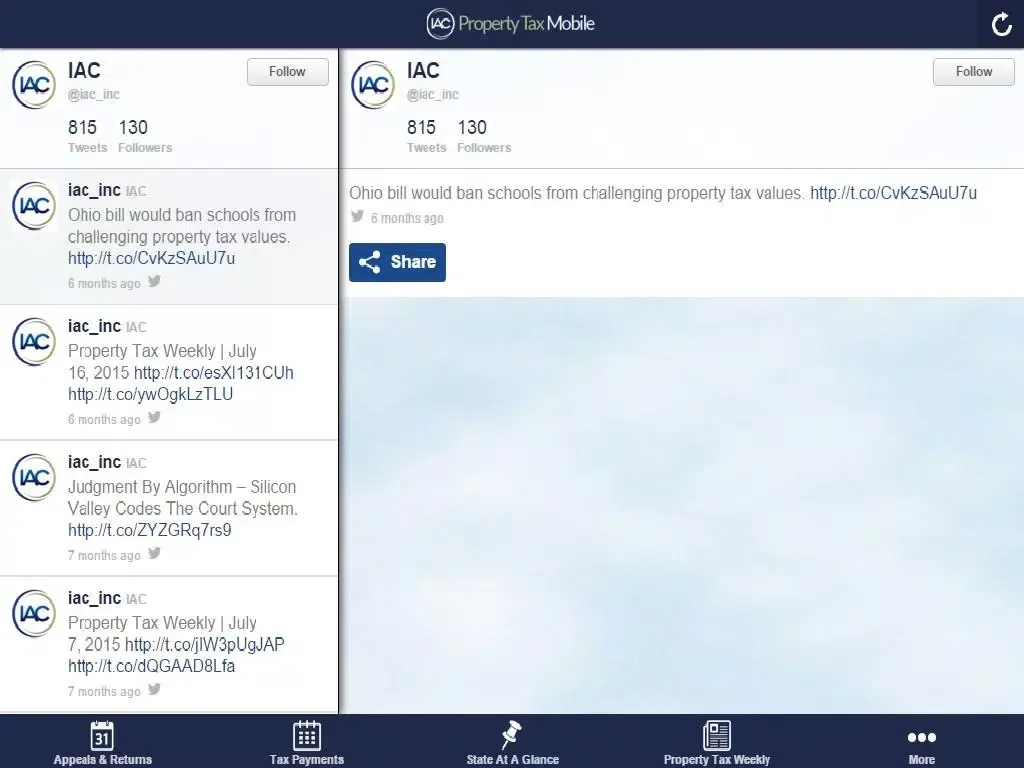1024x768 pixels.
Task: Open link http://t.co/esXl131CUh
Action: [214, 373]
